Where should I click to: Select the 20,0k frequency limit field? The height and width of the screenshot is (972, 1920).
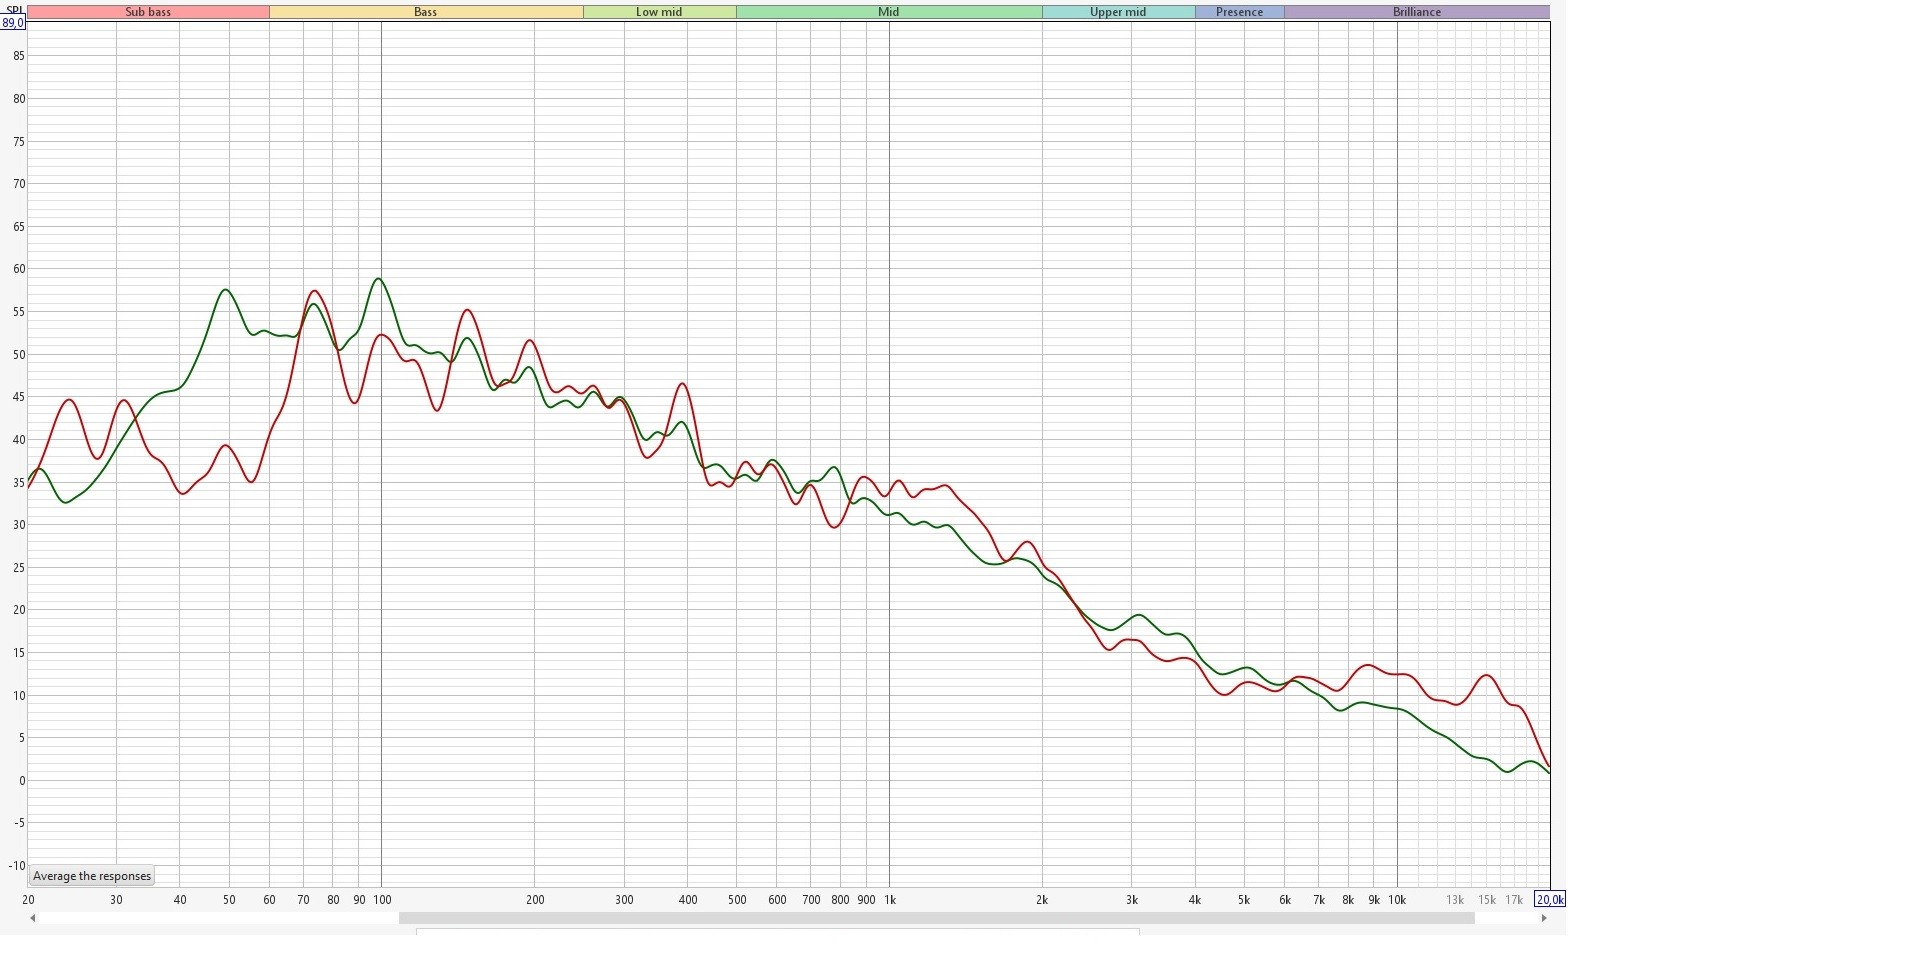click(x=1549, y=900)
